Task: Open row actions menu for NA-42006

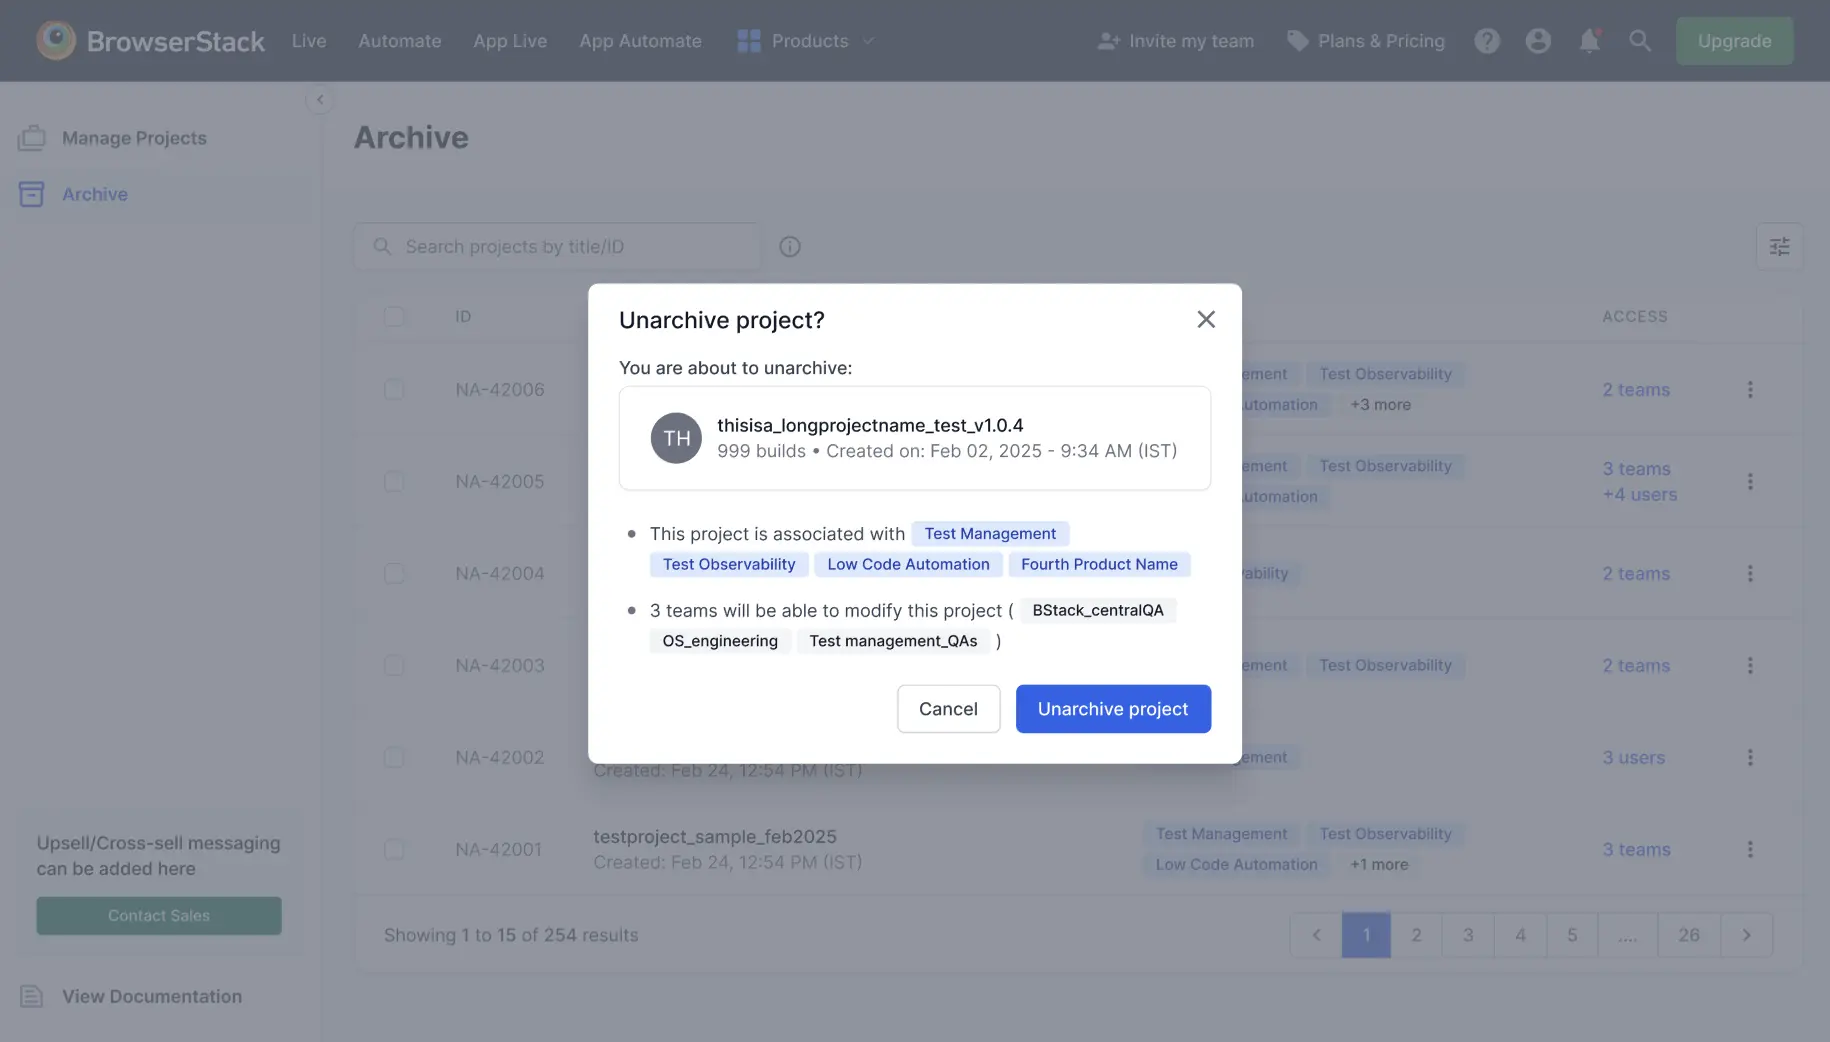Action: click(1750, 390)
